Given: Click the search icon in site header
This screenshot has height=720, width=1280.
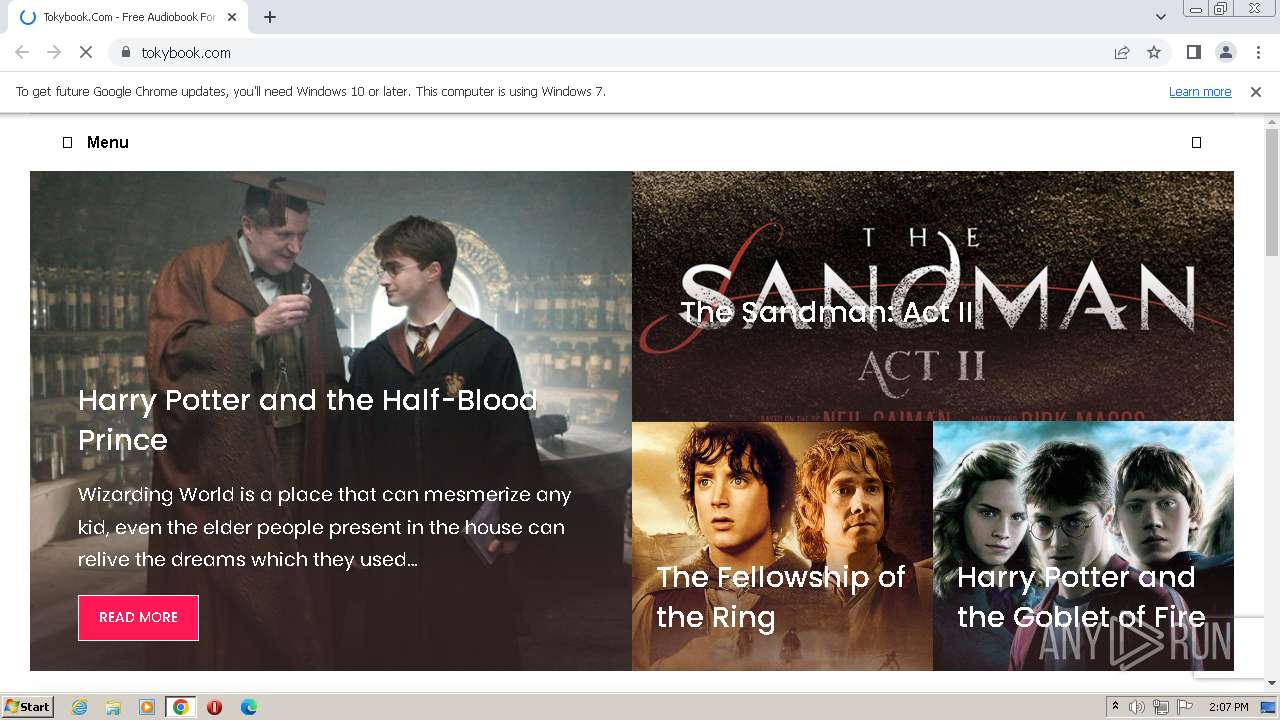Looking at the screenshot, I should pyautogui.click(x=1196, y=143).
